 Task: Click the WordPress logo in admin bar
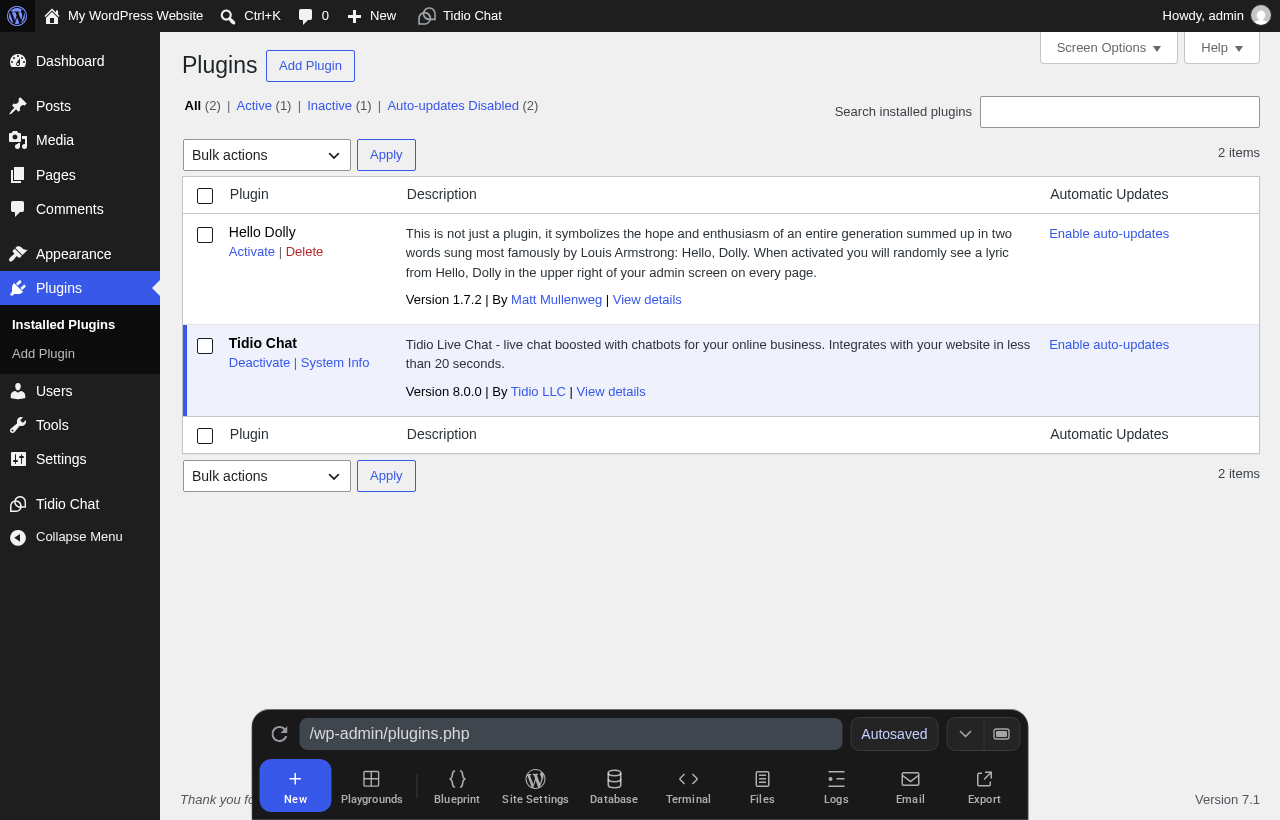click(x=17, y=16)
